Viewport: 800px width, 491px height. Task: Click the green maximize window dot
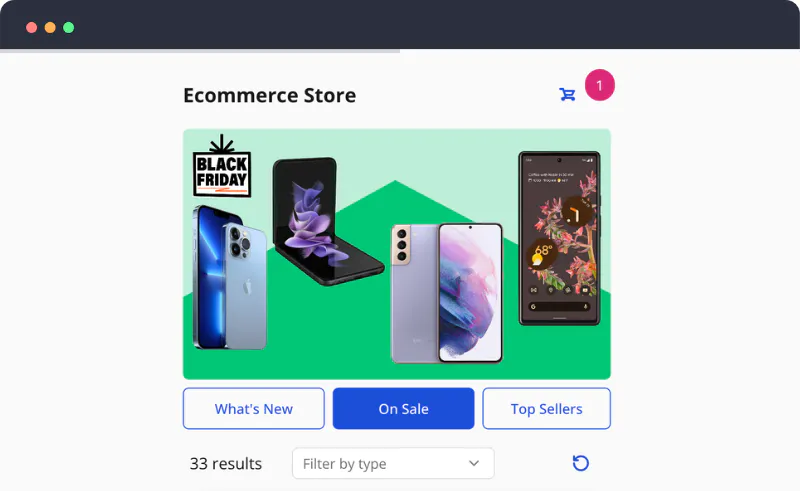click(x=68, y=28)
